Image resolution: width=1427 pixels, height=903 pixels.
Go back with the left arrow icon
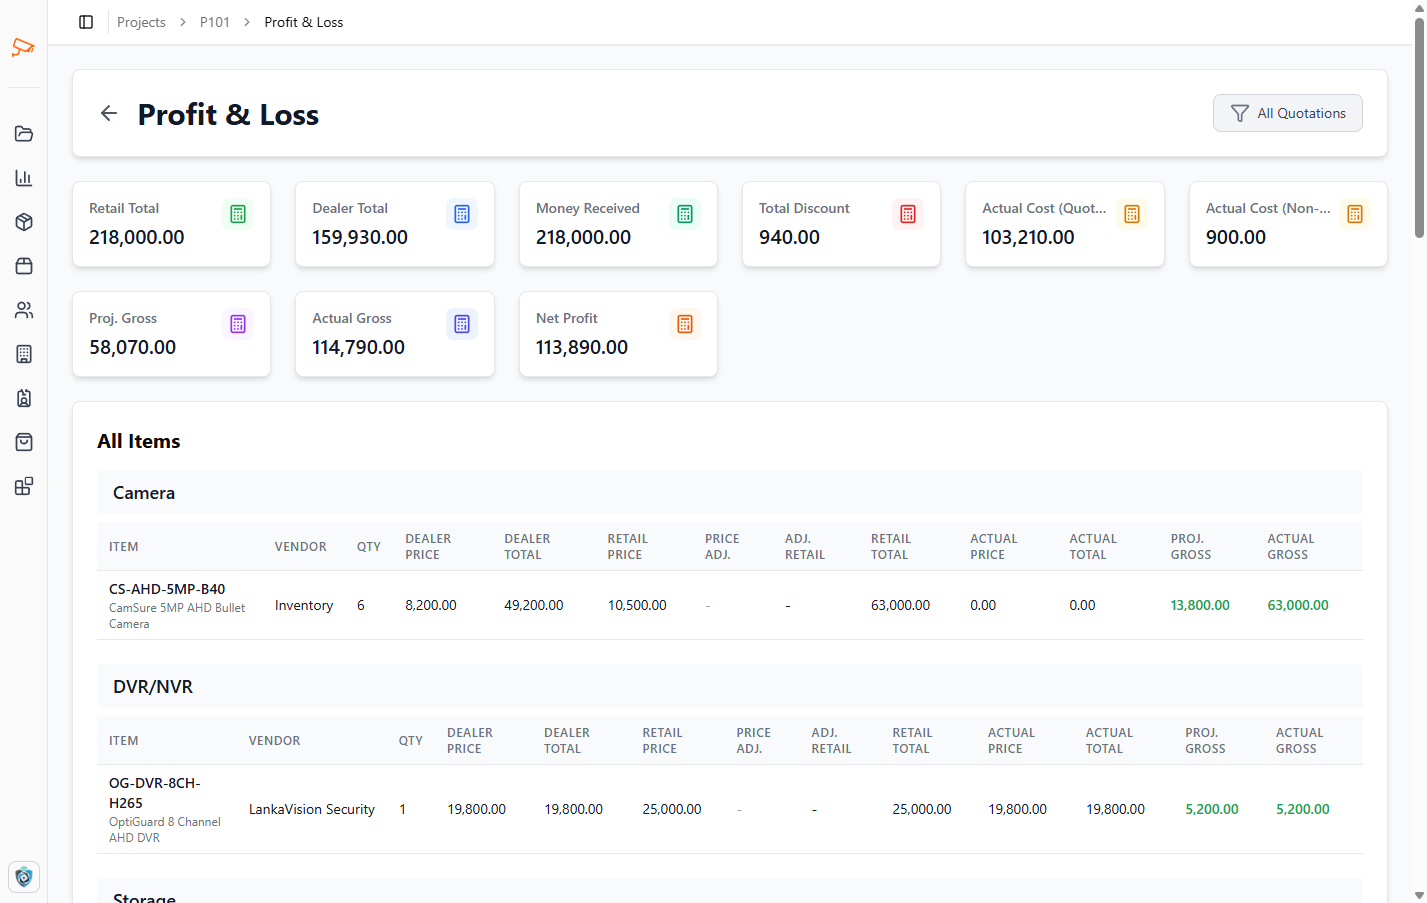pyautogui.click(x=109, y=113)
